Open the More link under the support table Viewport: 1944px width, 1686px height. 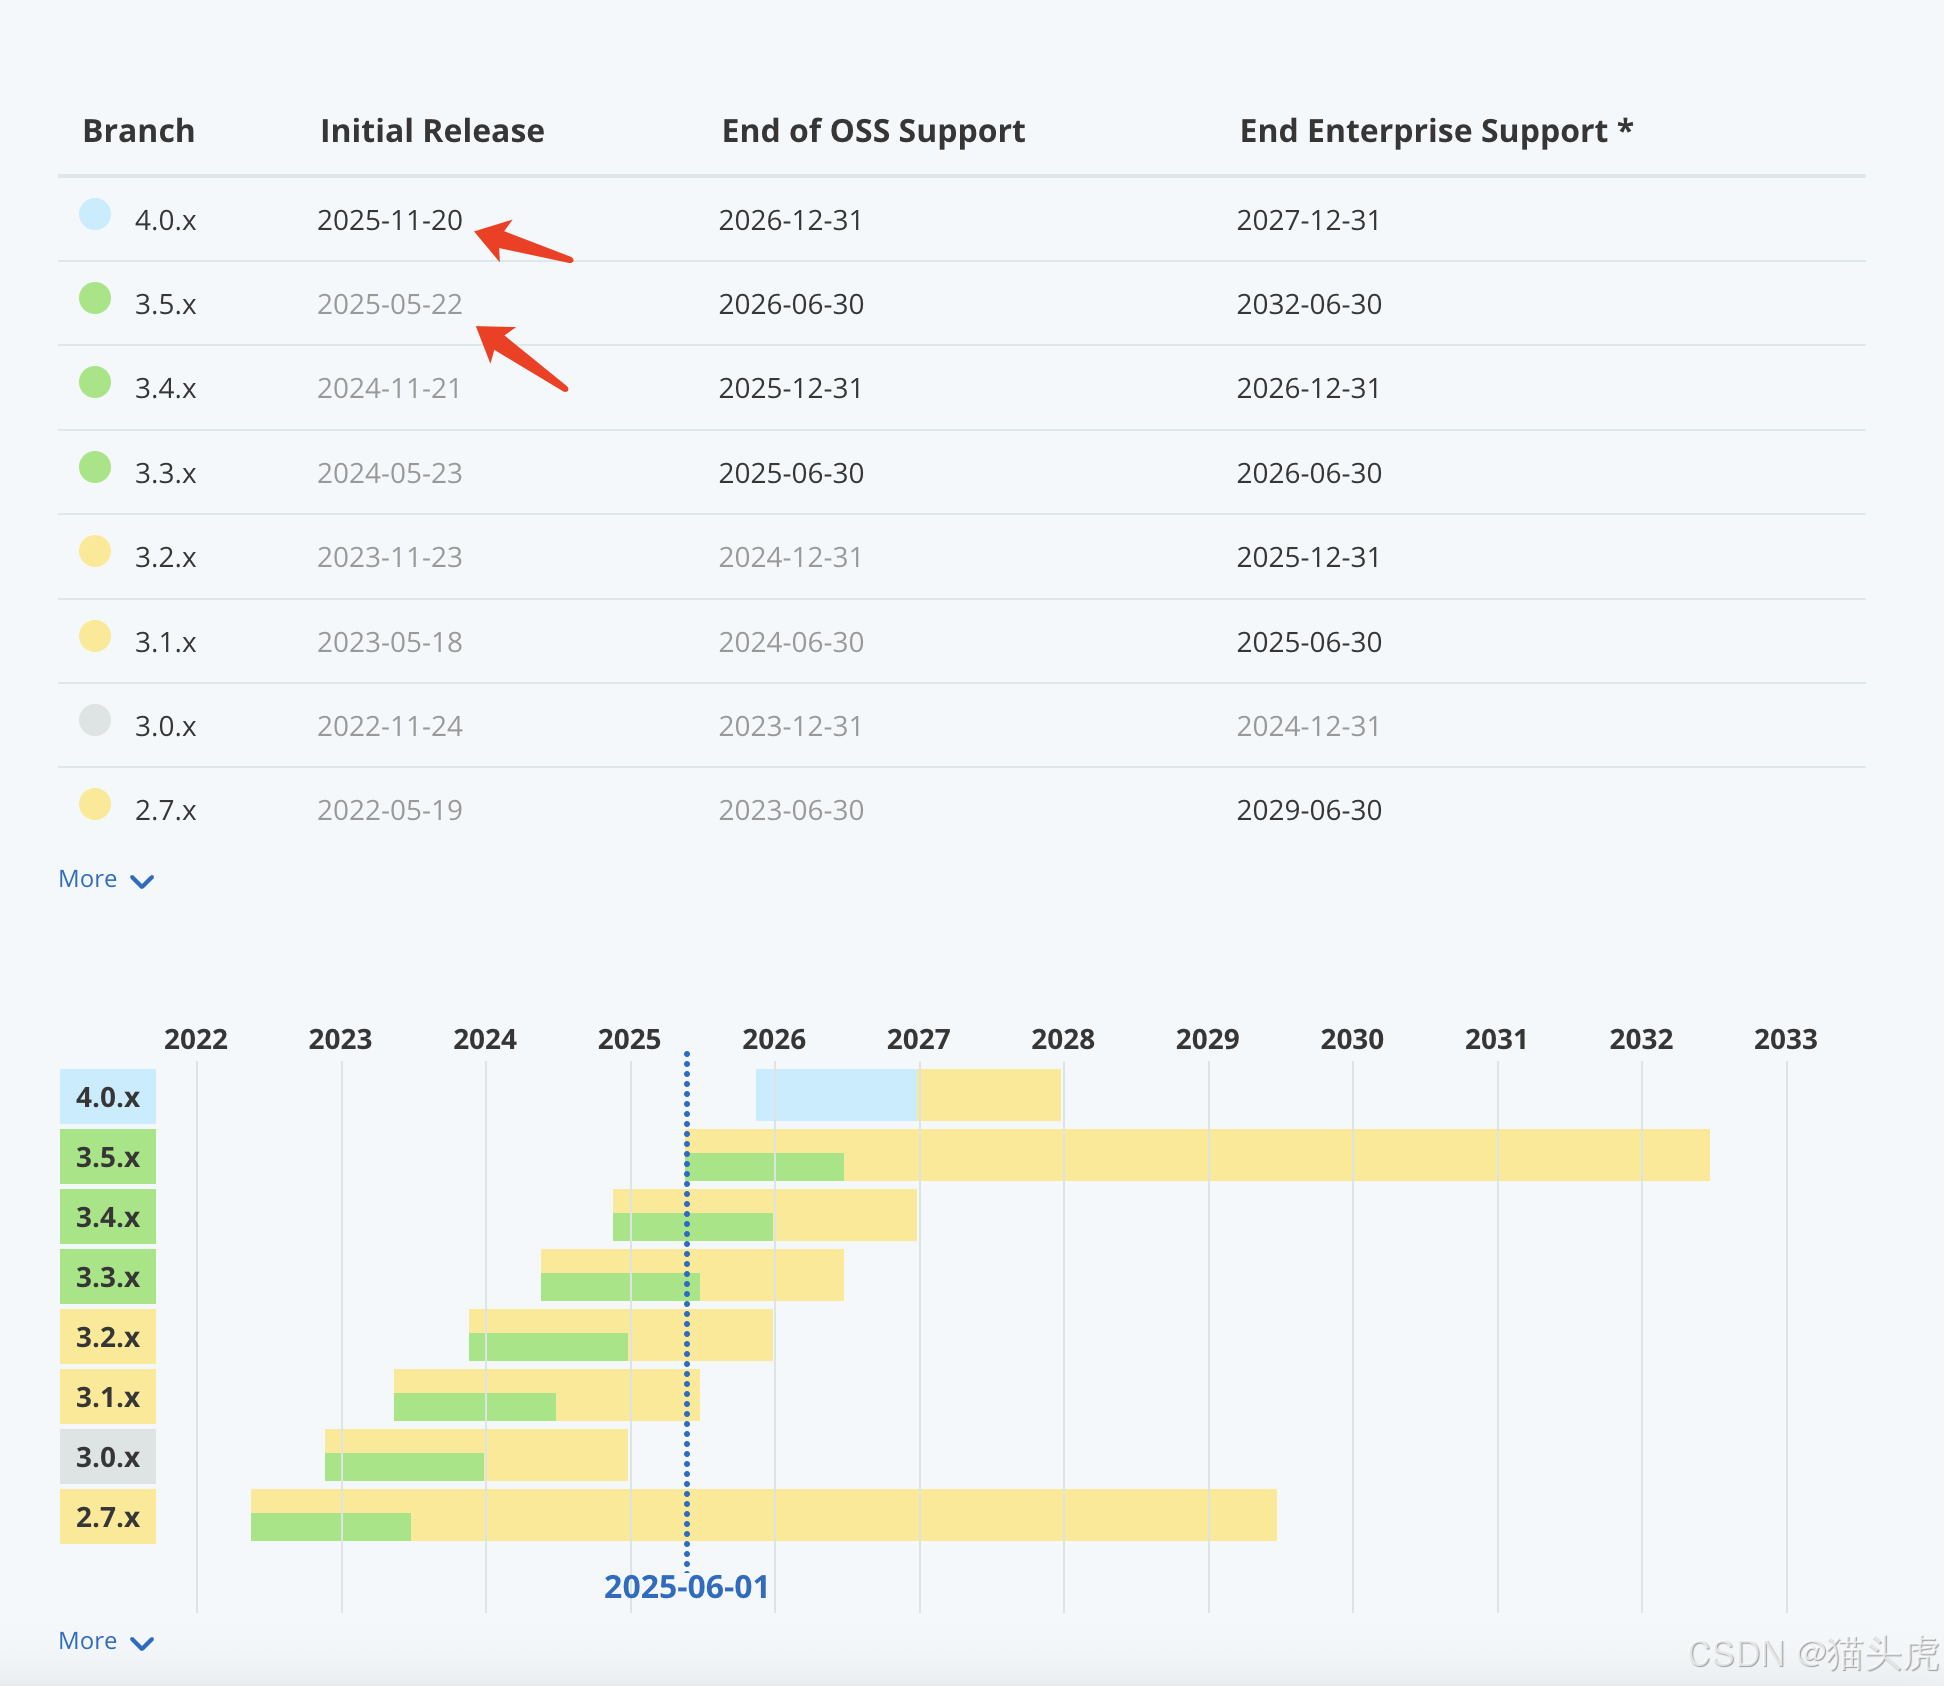88,878
